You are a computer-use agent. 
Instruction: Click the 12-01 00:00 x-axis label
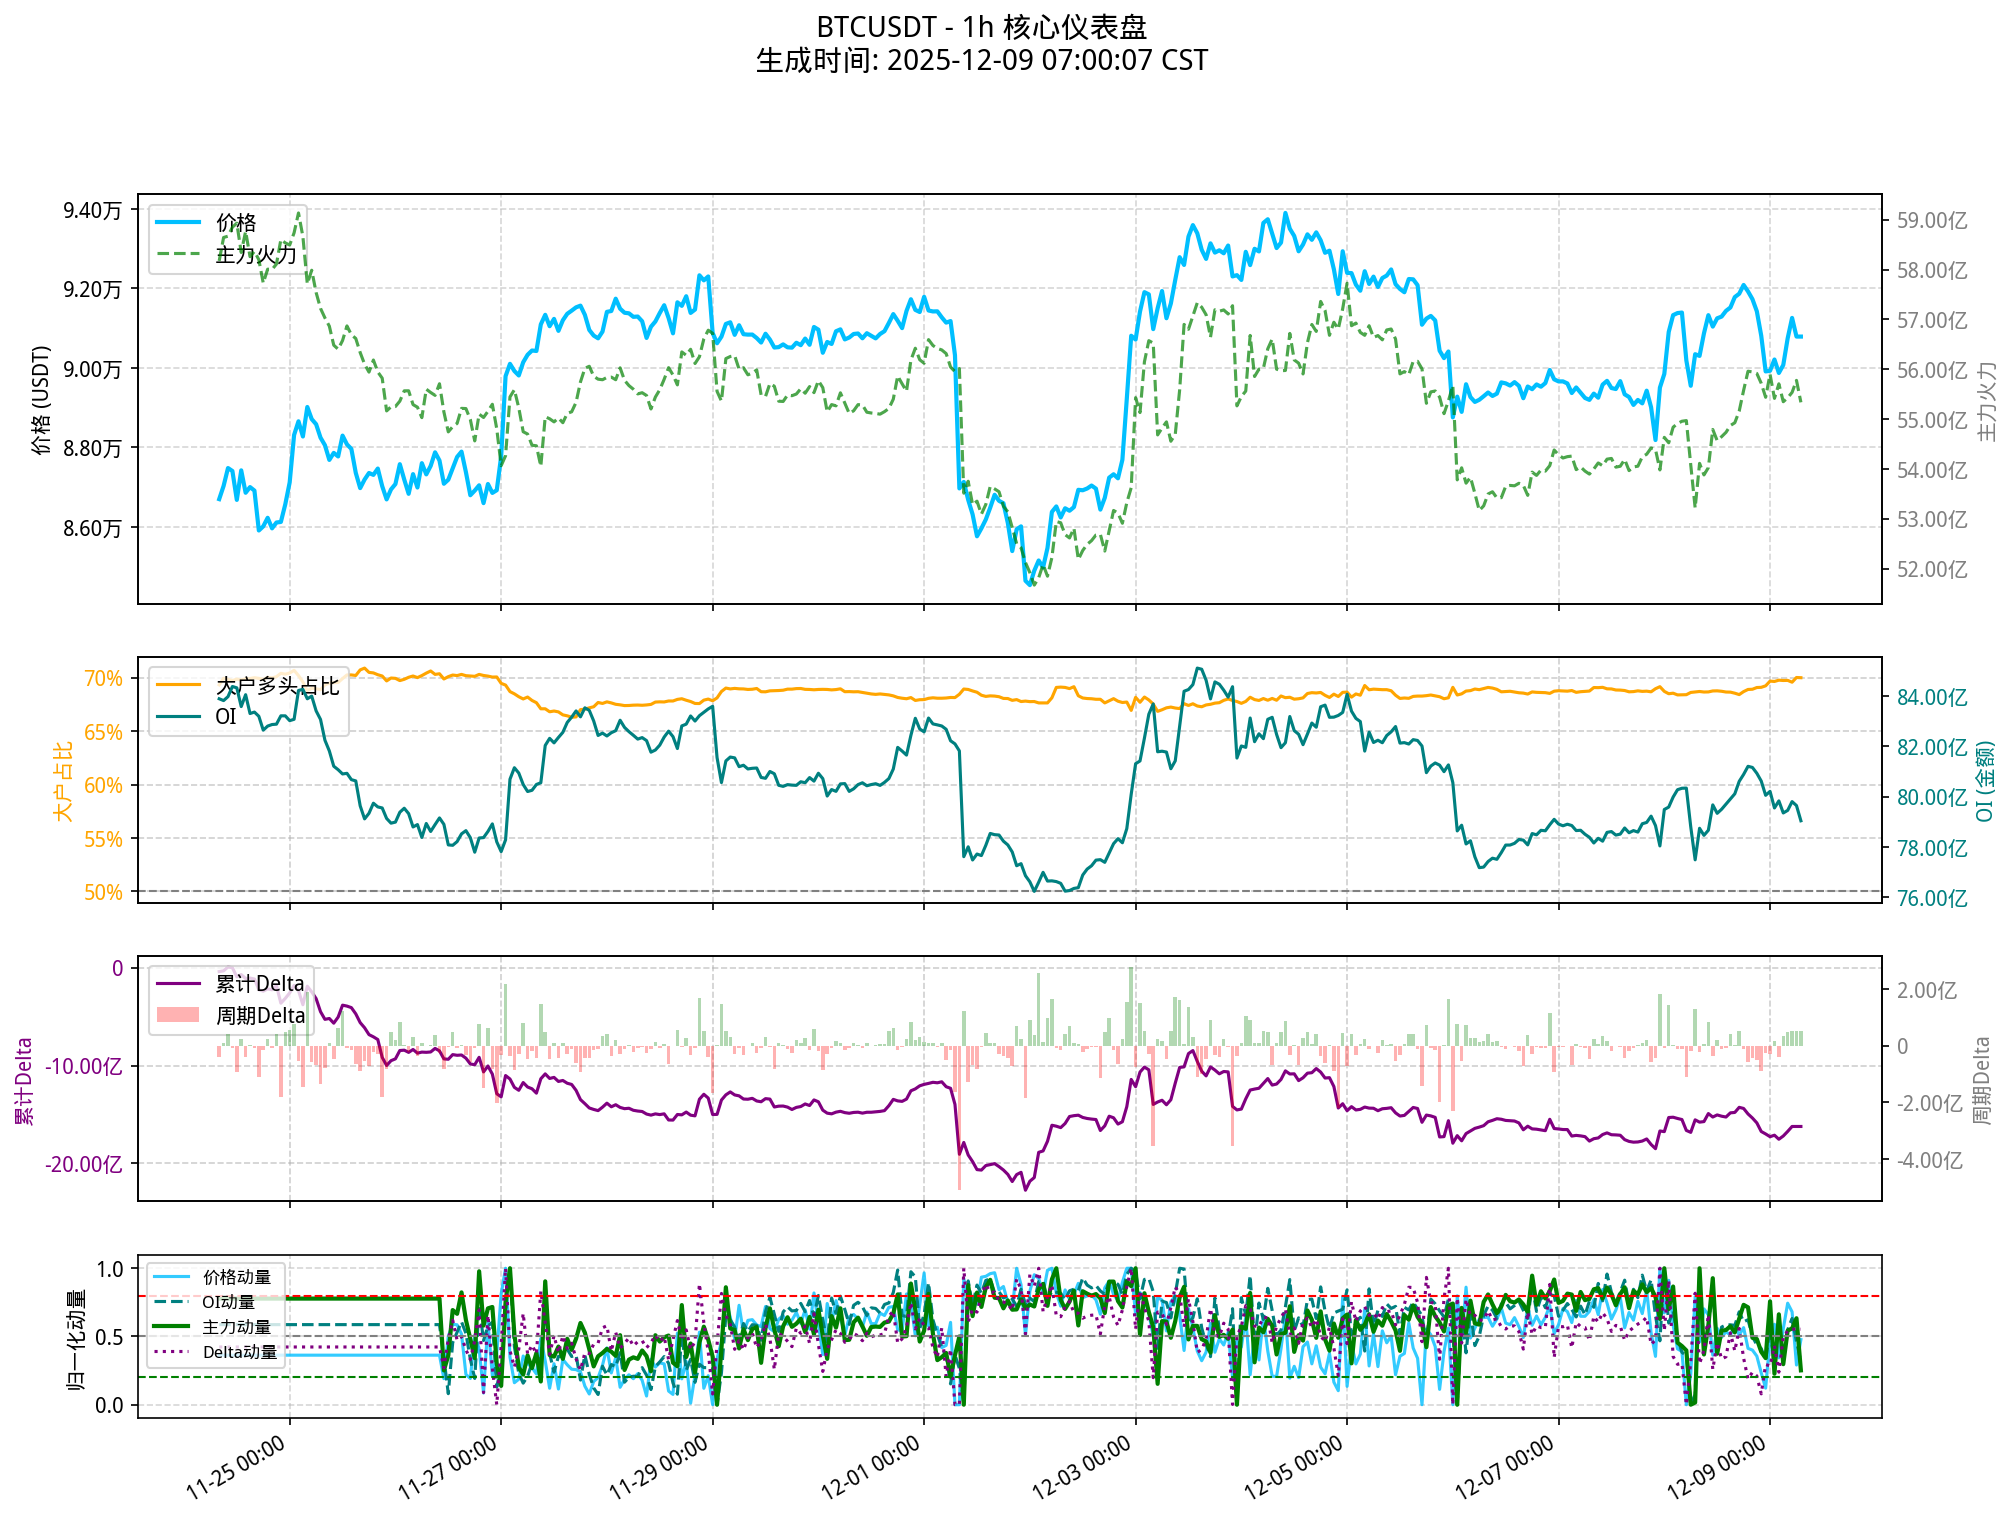coord(870,1467)
